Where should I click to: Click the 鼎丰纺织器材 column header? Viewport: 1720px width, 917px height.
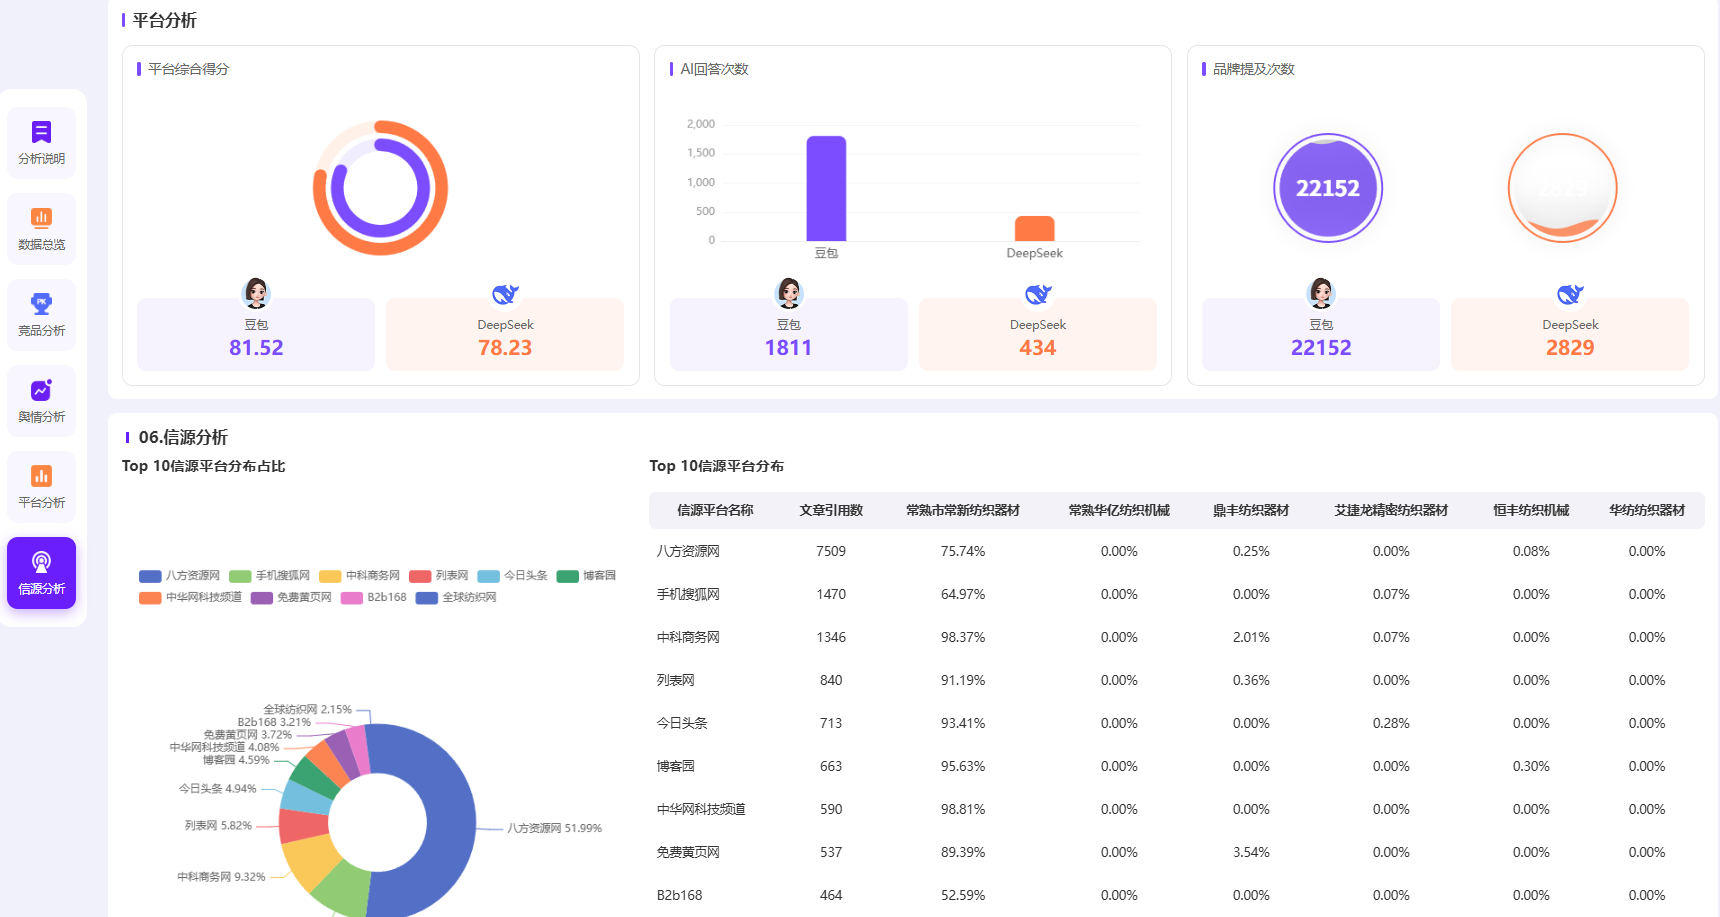tap(1251, 511)
